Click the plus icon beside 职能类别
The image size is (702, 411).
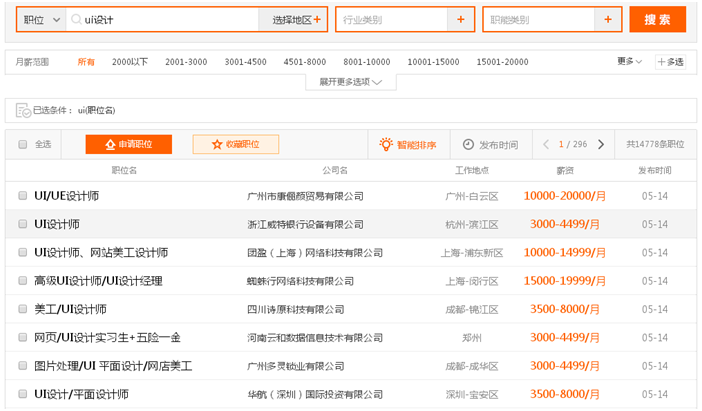coord(607,19)
